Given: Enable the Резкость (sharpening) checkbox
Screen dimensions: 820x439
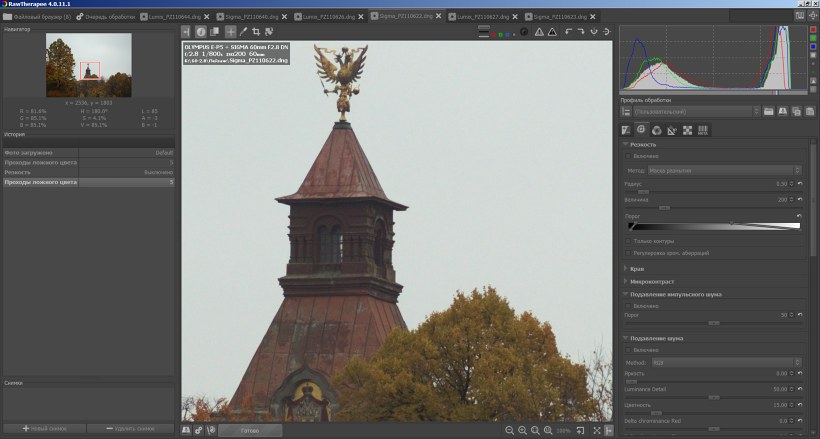Looking at the screenshot, I should pos(628,156).
